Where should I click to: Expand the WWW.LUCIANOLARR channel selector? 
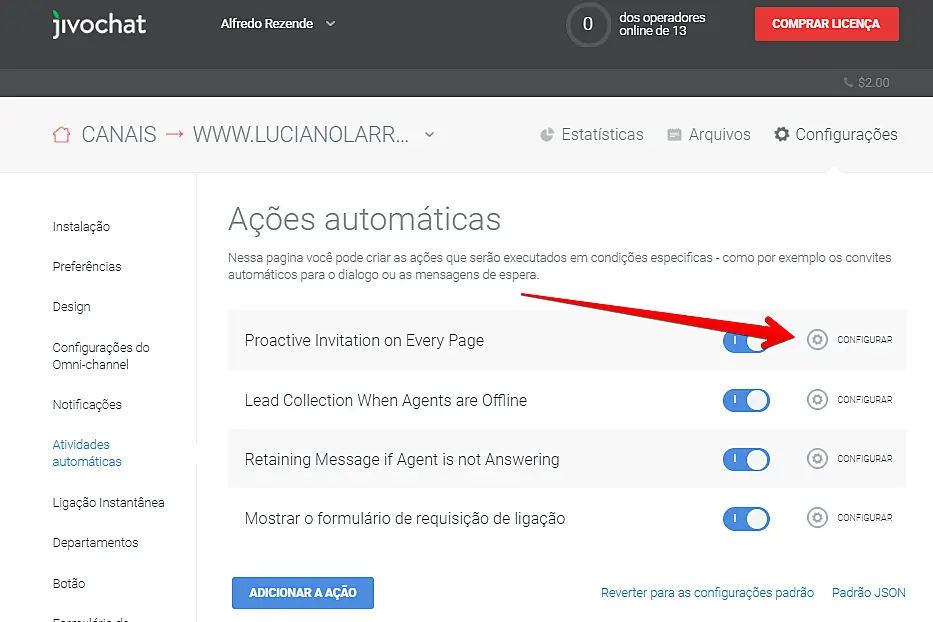click(x=428, y=134)
